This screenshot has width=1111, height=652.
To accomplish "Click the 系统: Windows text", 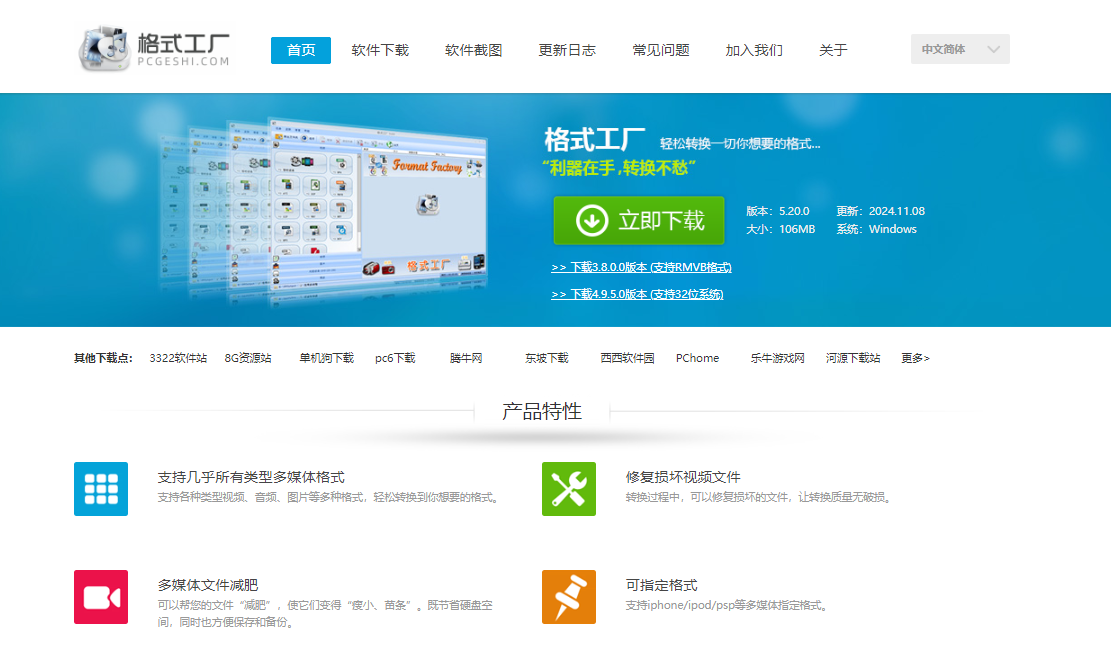I will coord(876,229).
